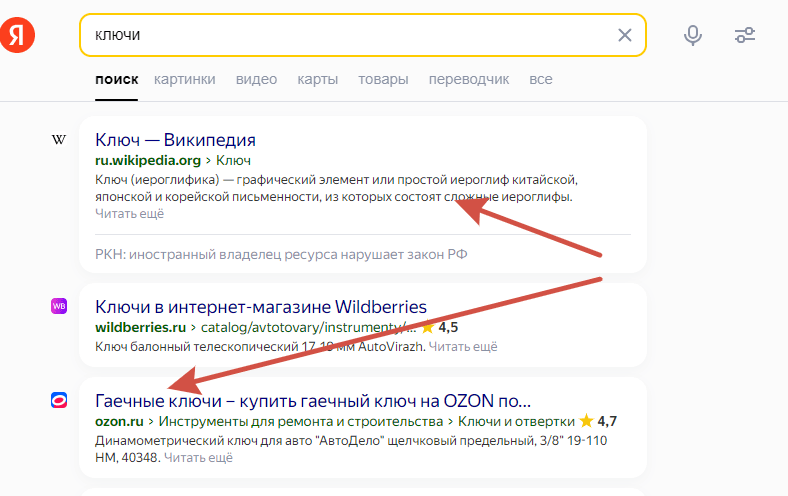The image size is (788, 496).
Task: Expand Читать ещё in Wikipedia snippet
Action: 130,214
